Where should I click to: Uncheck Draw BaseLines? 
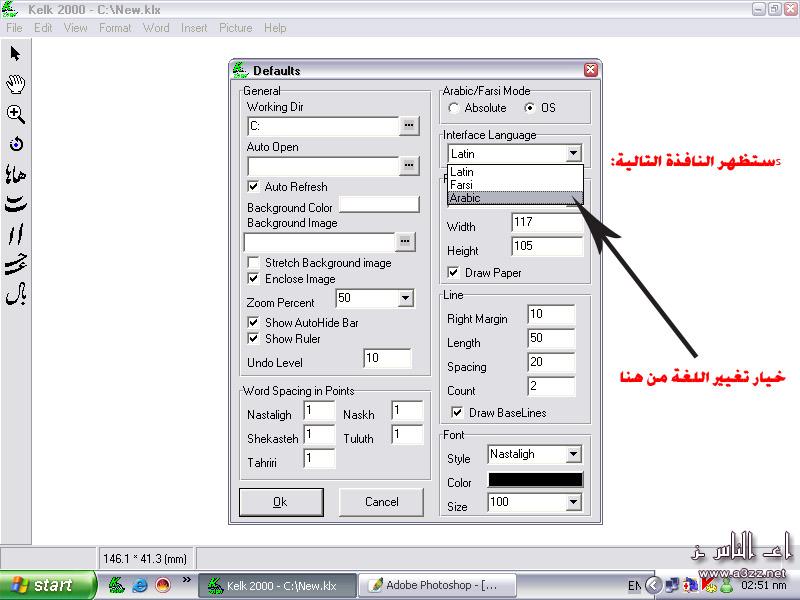(457, 412)
